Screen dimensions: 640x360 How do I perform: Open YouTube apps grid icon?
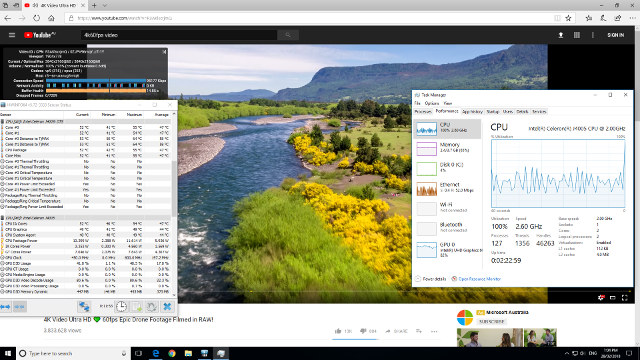pyautogui.click(x=577, y=35)
